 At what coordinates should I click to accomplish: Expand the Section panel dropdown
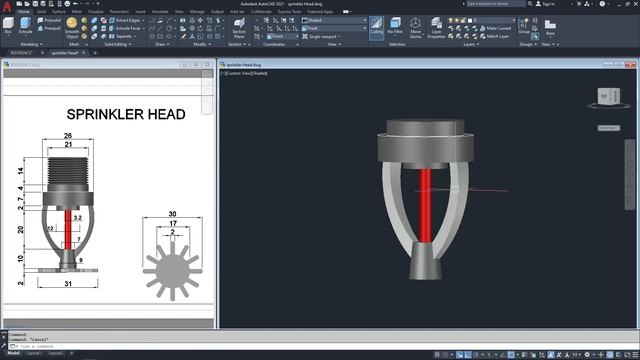pyautogui.click(x=237, y=44)
